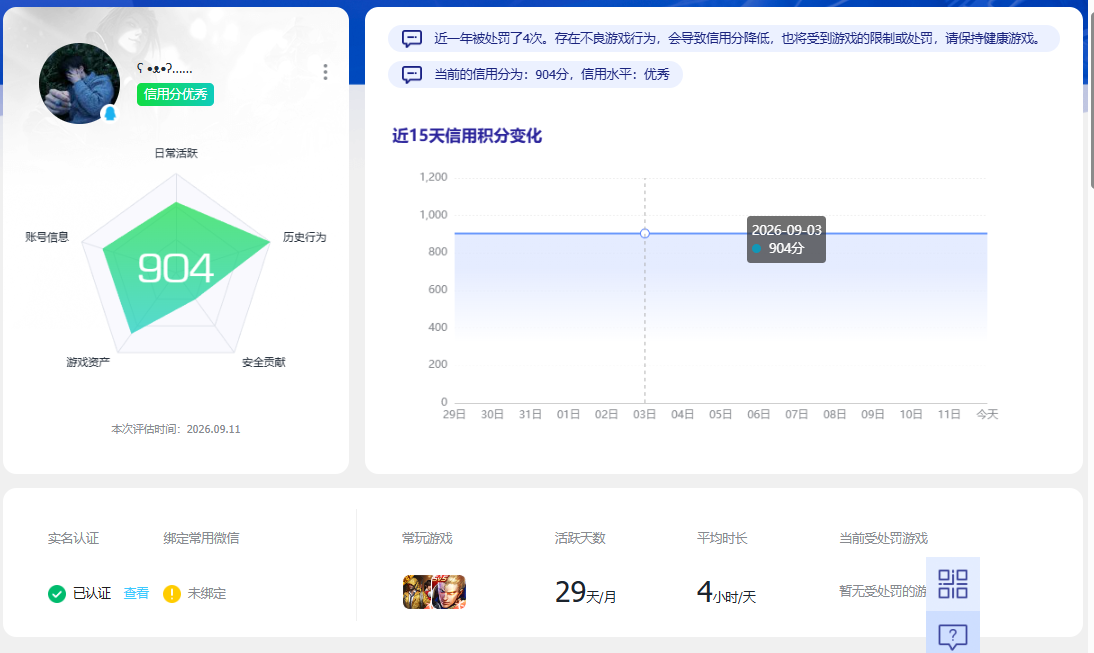Viewport: 1094px width, 653px height.
Task: Click the 当前受处罚游戏 column heading
Action: click(x=883, y=538)
